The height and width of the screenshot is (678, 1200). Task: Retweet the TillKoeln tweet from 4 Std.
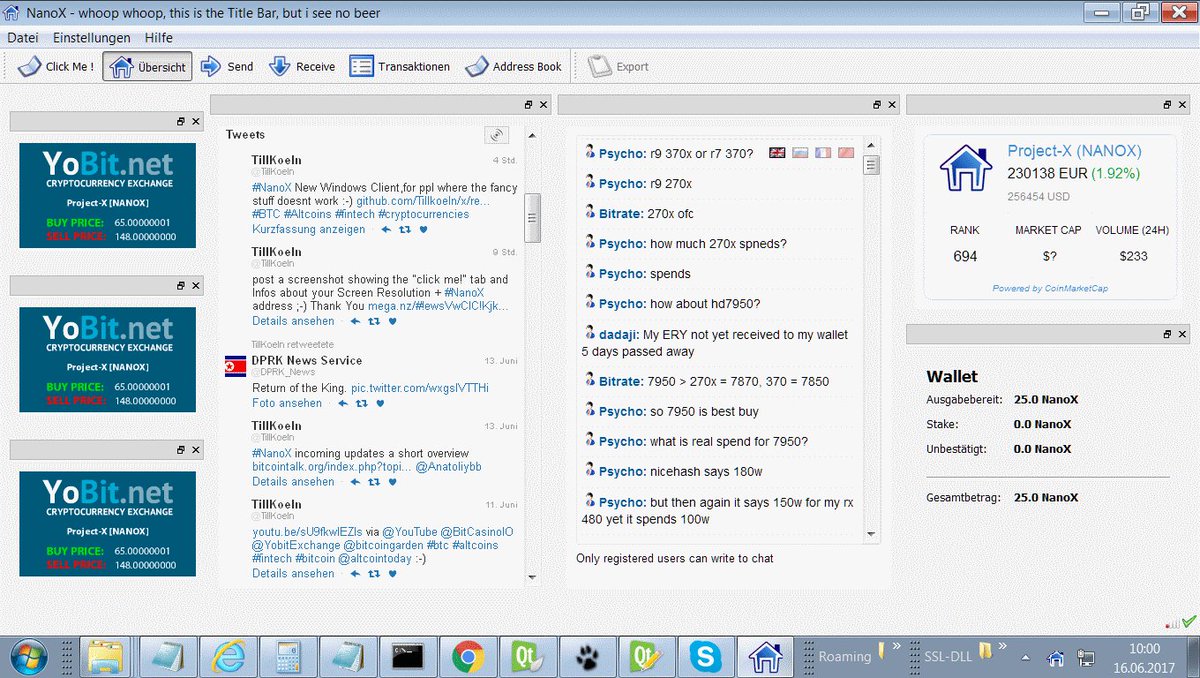[404, 229]
